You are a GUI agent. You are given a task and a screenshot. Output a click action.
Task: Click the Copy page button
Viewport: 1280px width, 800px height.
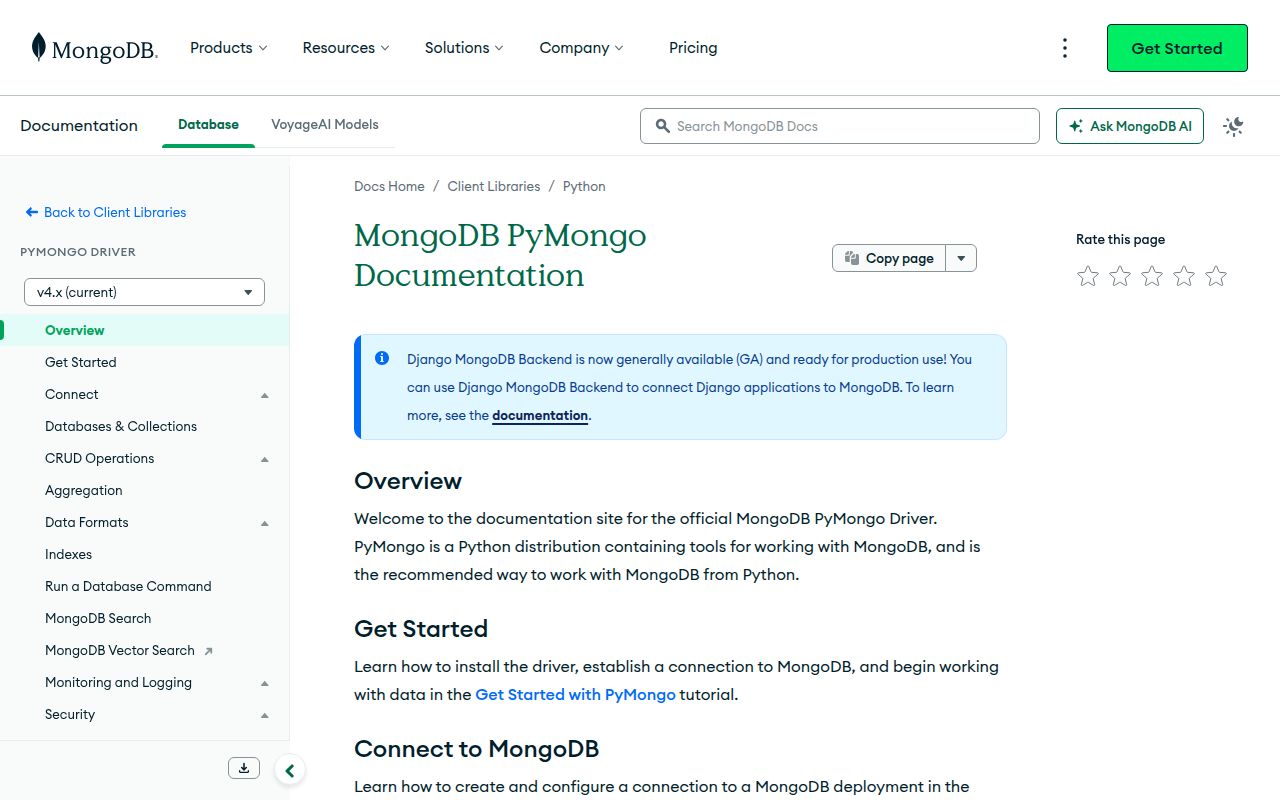click(x=889, y=258)
